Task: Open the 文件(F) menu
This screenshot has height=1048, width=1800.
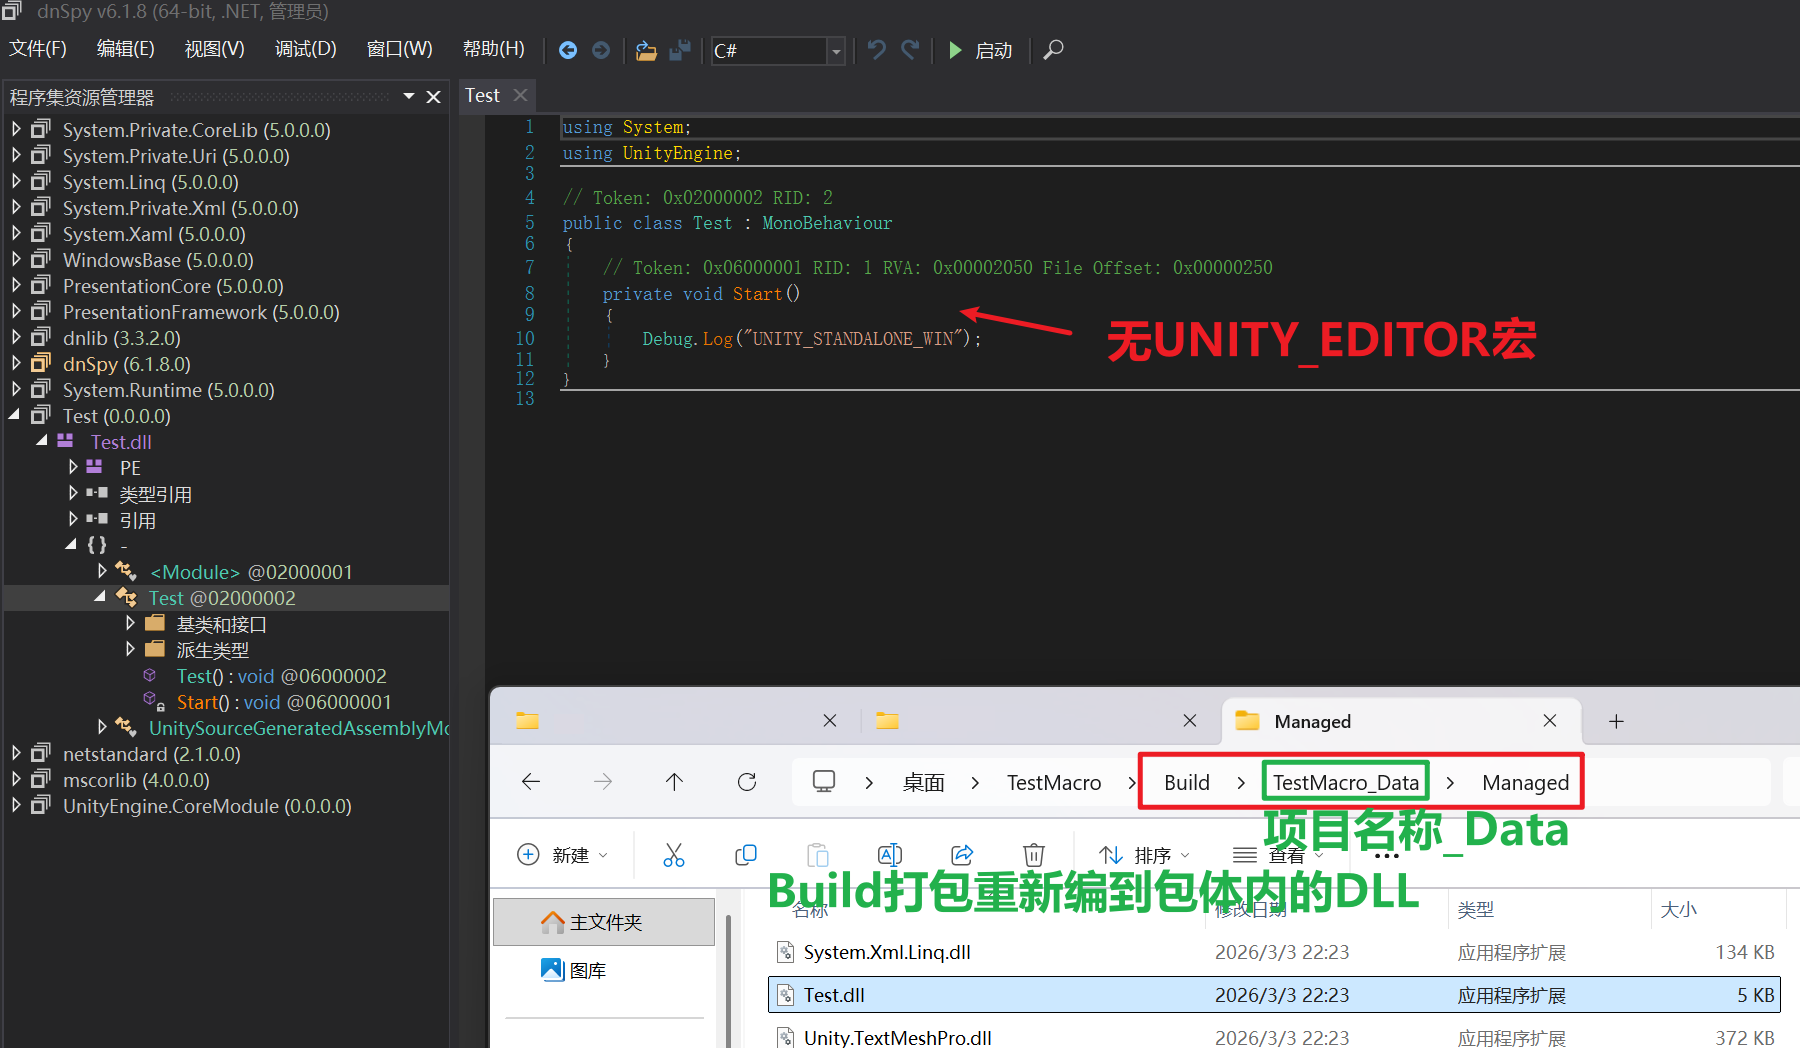Action: (38, 49)
